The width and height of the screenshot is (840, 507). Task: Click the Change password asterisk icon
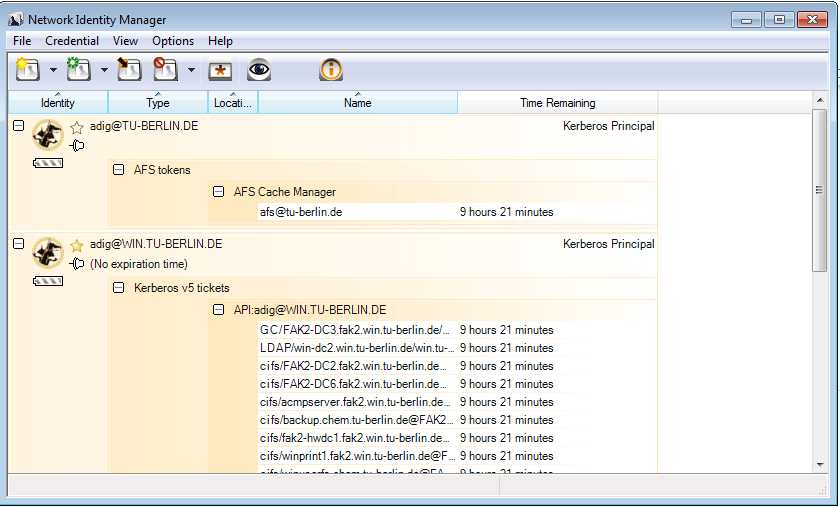point(220,70)
